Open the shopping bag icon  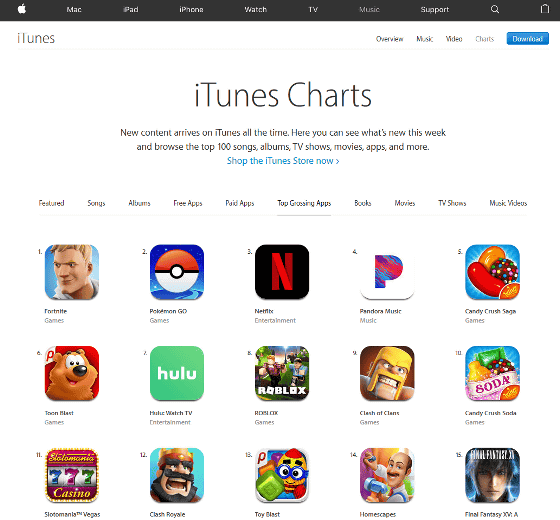pyautogui.click(x=545, y=9)
